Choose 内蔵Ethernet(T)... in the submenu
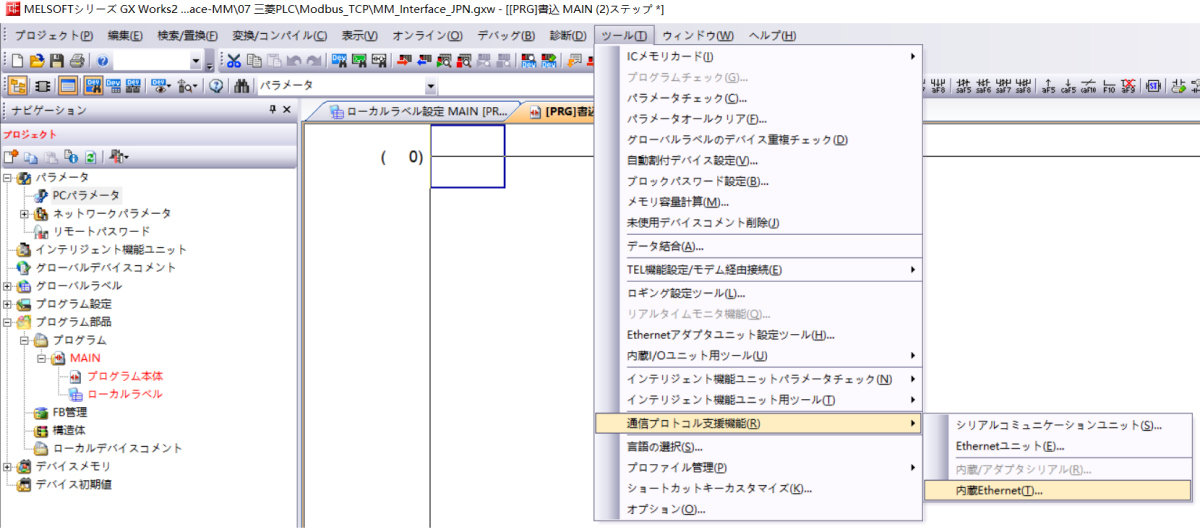Image resolution: width=1200 pixels, height=528 pixels. (1058, 491)
